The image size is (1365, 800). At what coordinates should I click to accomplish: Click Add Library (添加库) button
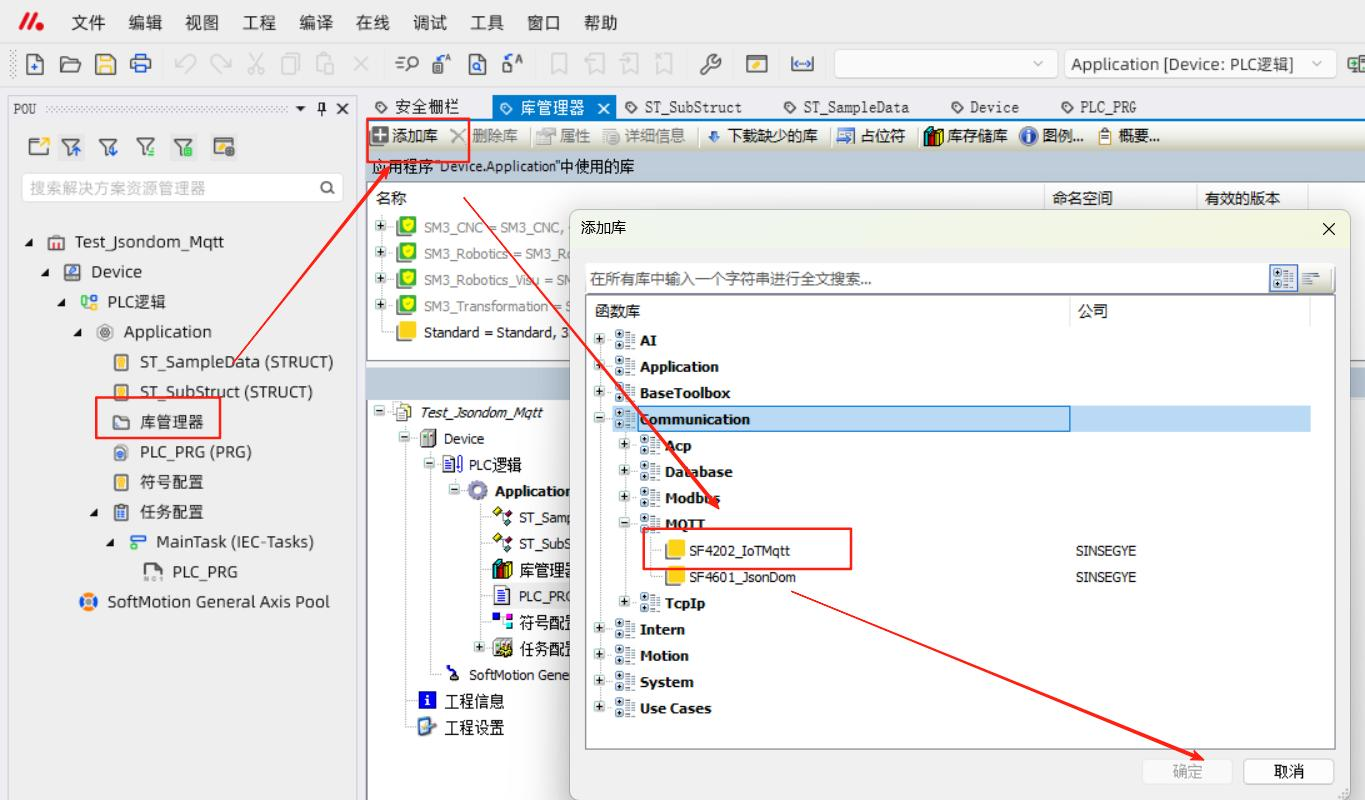tap(405, 136)
